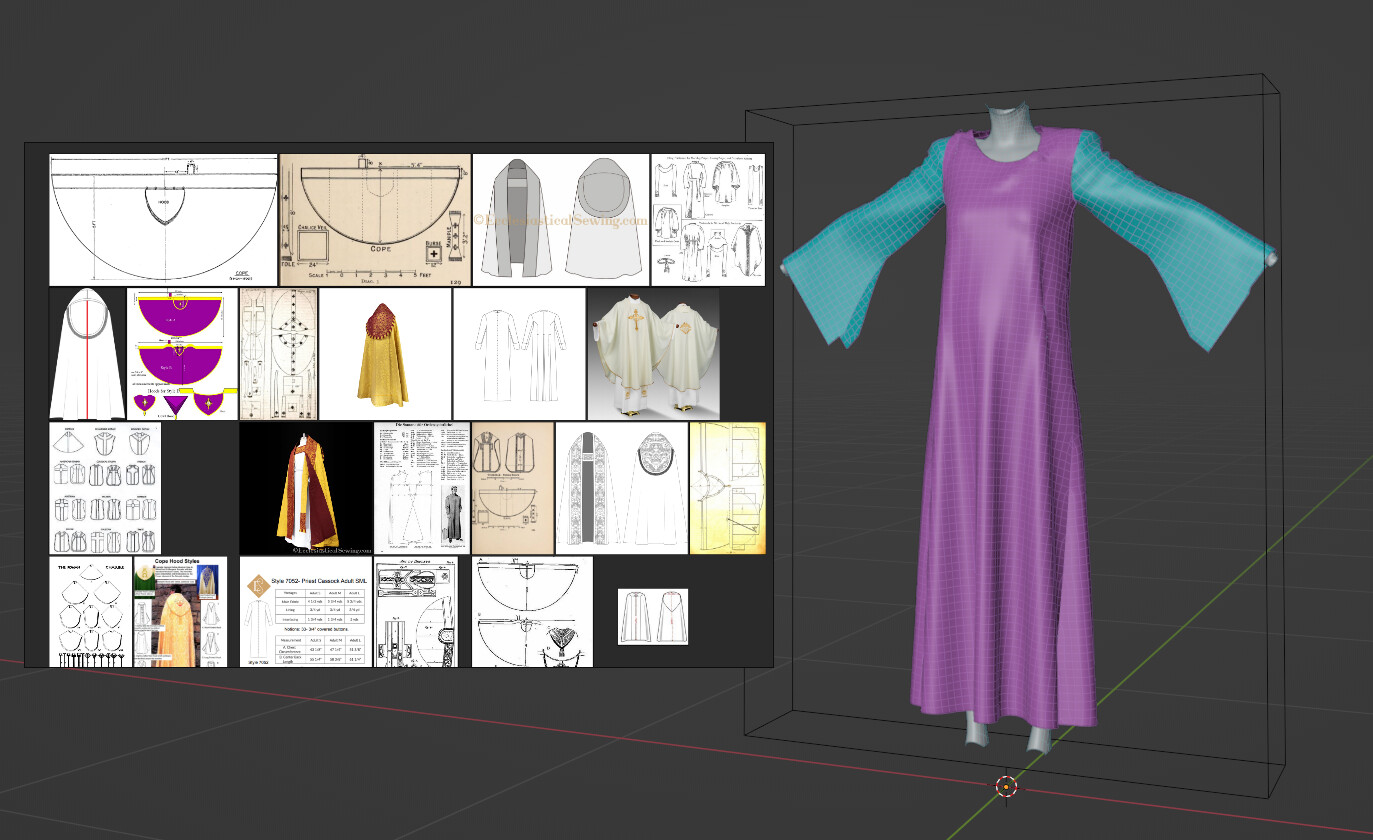Click the white chasubles with gold cross photo
The width and height of the screenshot is (1373, 840).
click(653, 354)
